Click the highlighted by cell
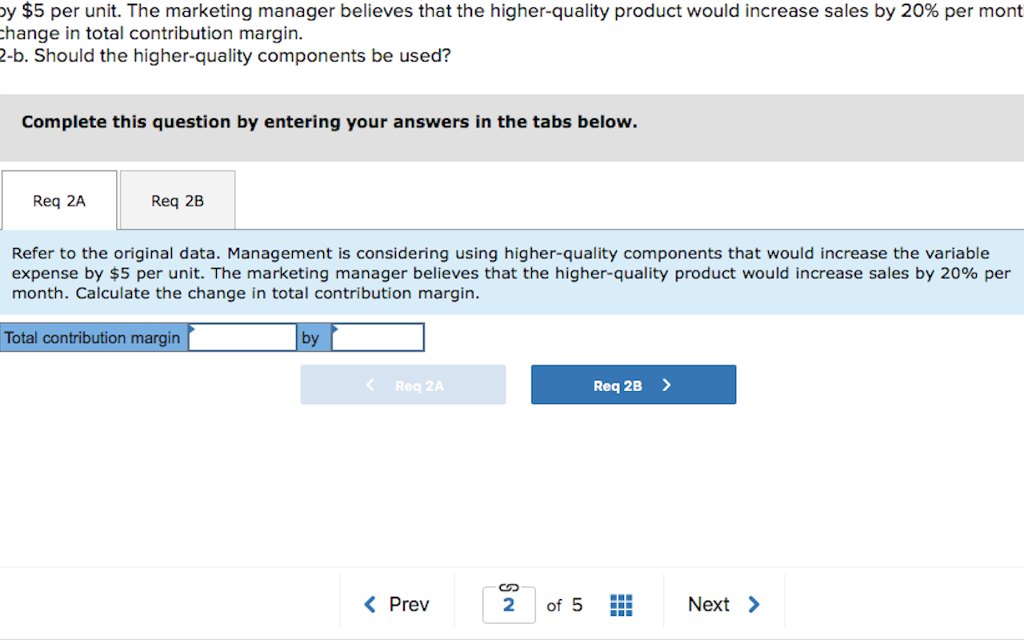This screenshot has height=640, width=1024. (310, 337)
